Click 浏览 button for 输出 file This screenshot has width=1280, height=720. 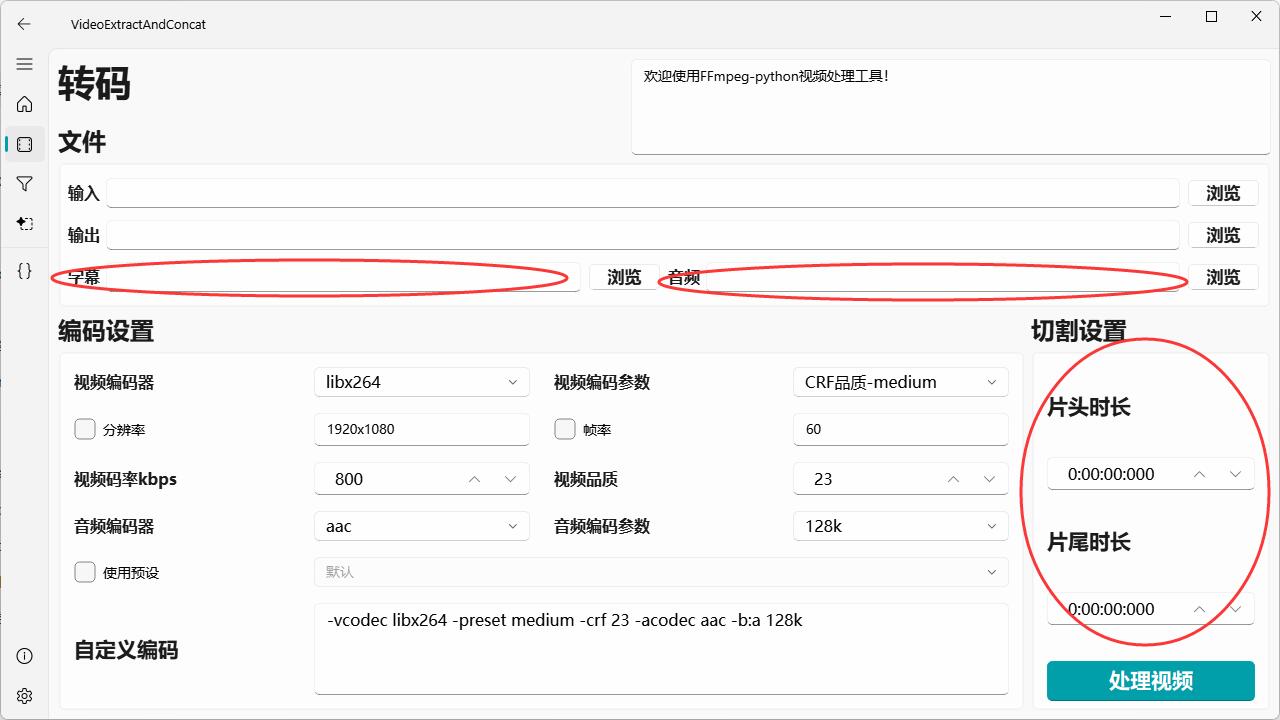click(x=1223, y=235)
